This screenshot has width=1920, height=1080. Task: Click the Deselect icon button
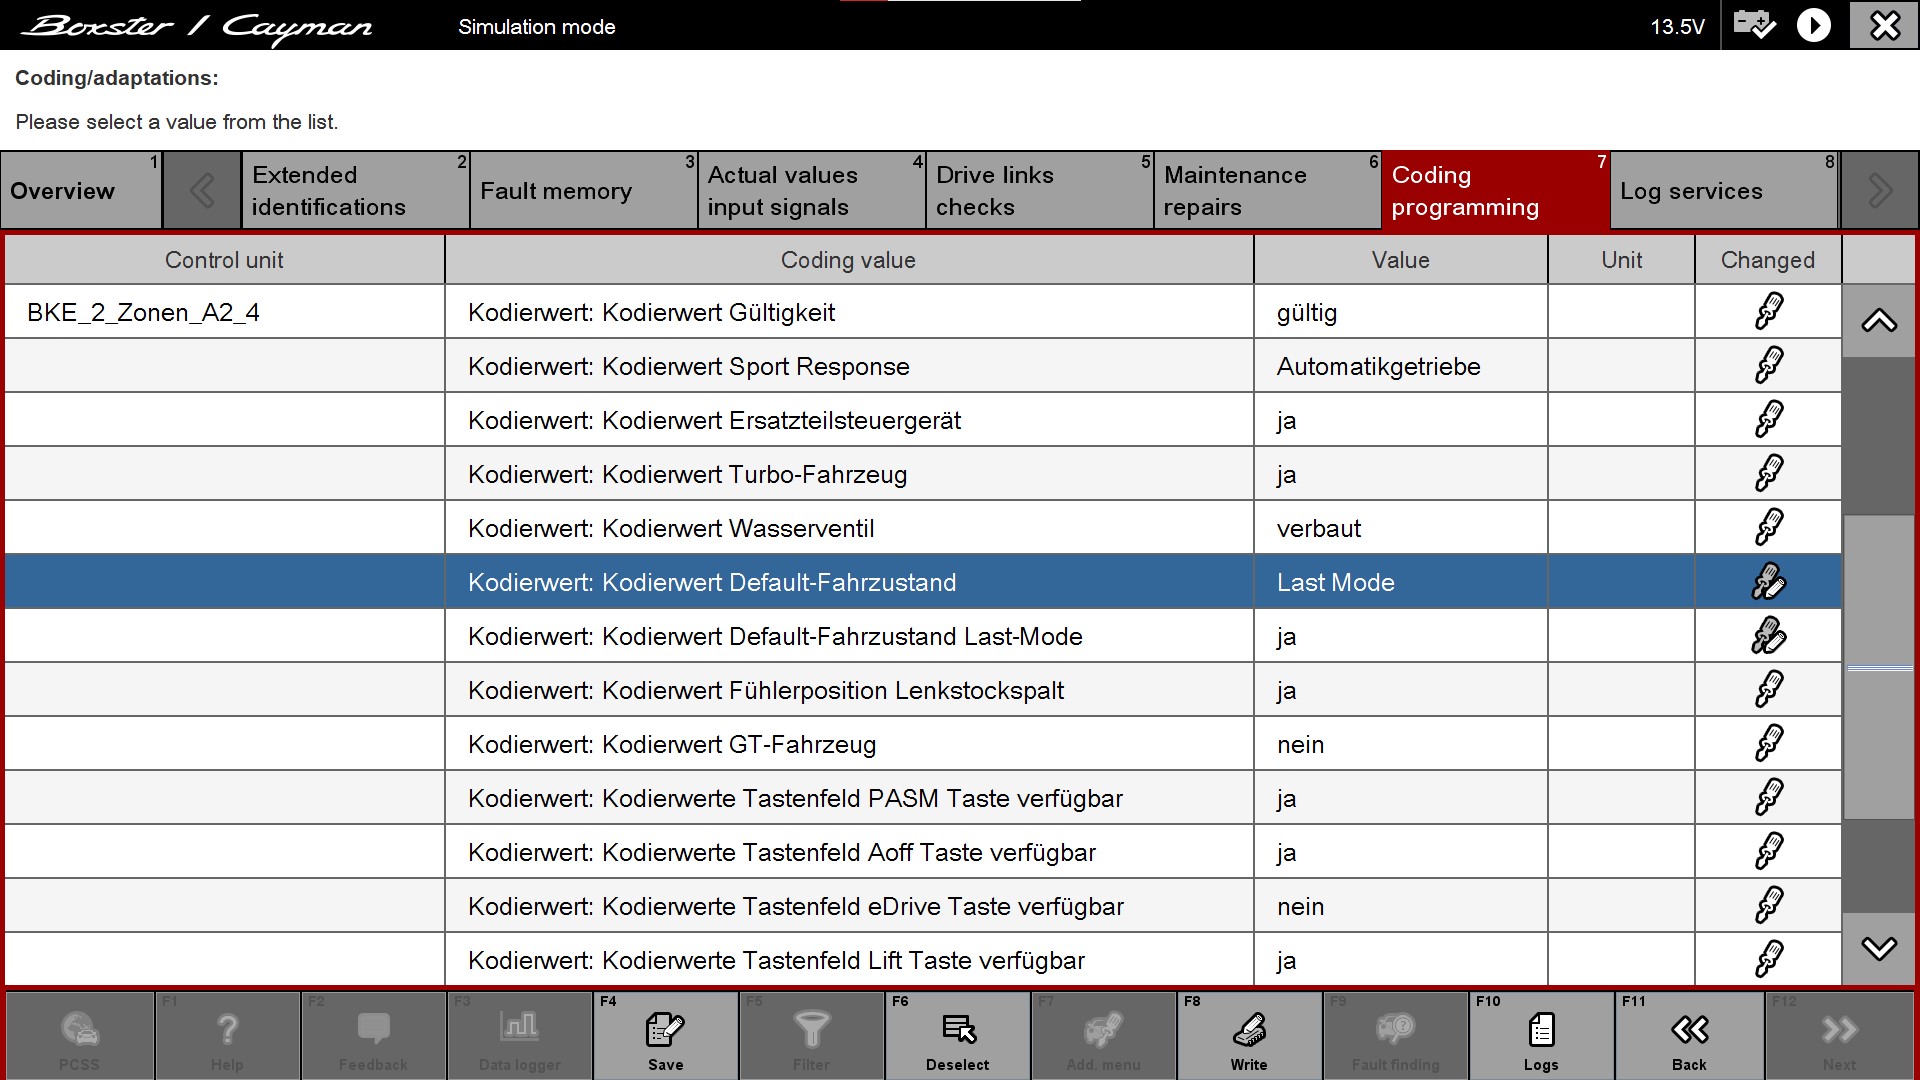coord(957,1030)
